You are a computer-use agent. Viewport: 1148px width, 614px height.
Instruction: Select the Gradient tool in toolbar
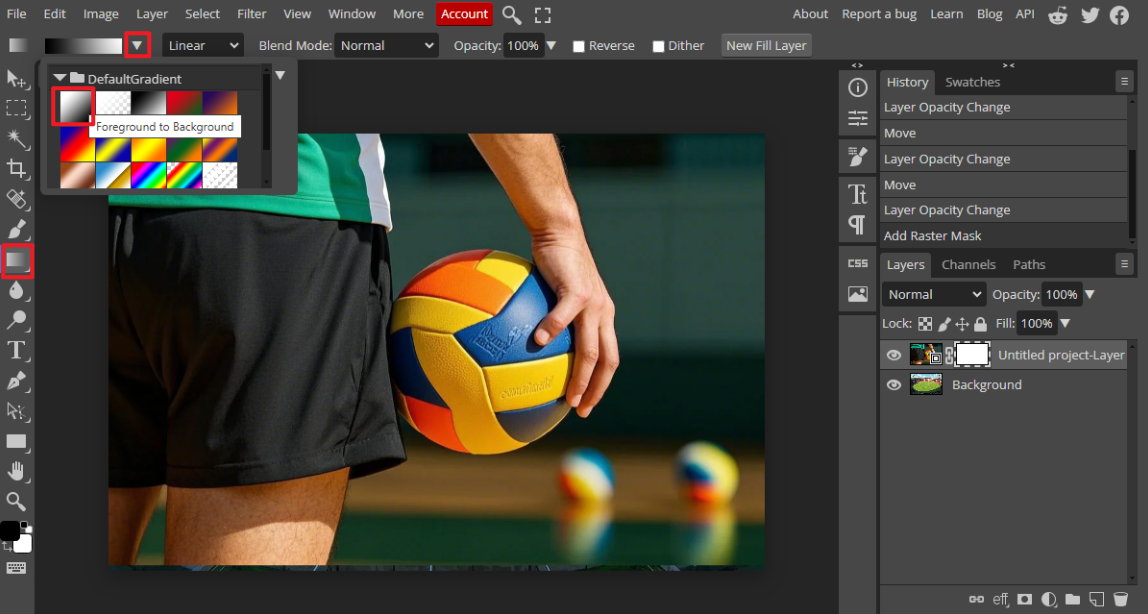18,261
